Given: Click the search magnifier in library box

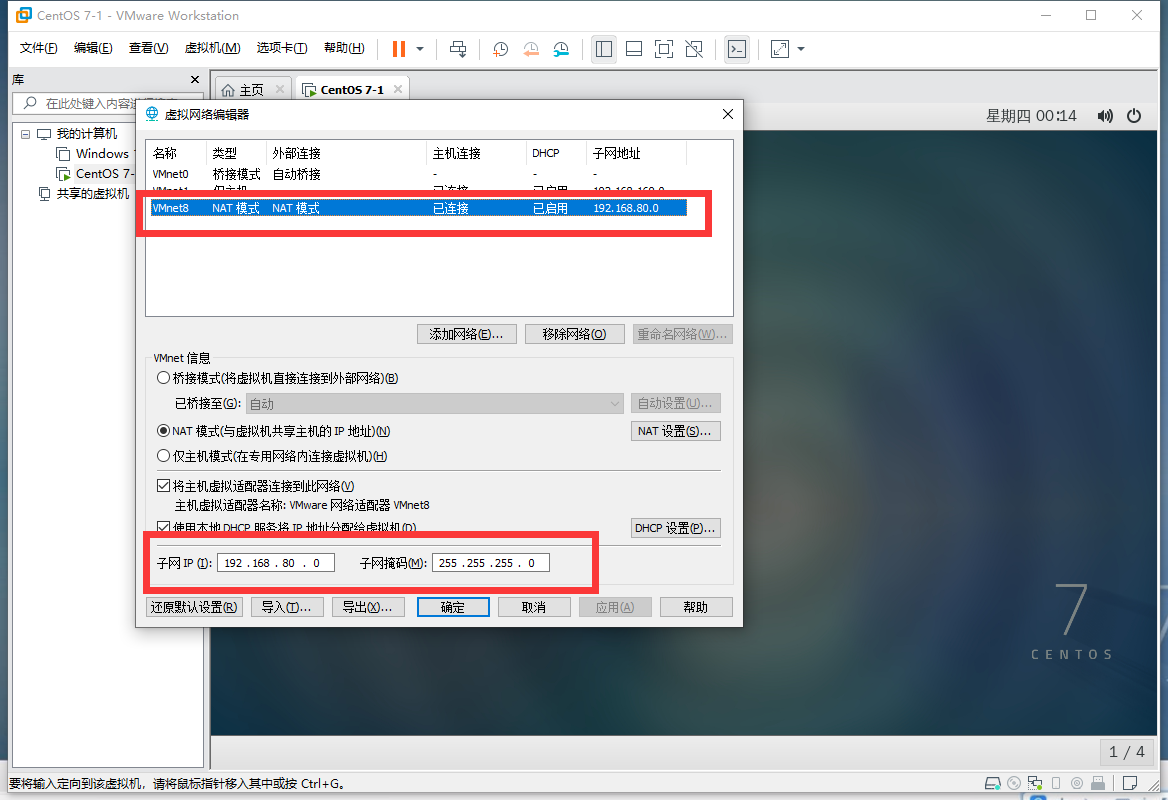Looking at the screenshot, I should [31, 103].
